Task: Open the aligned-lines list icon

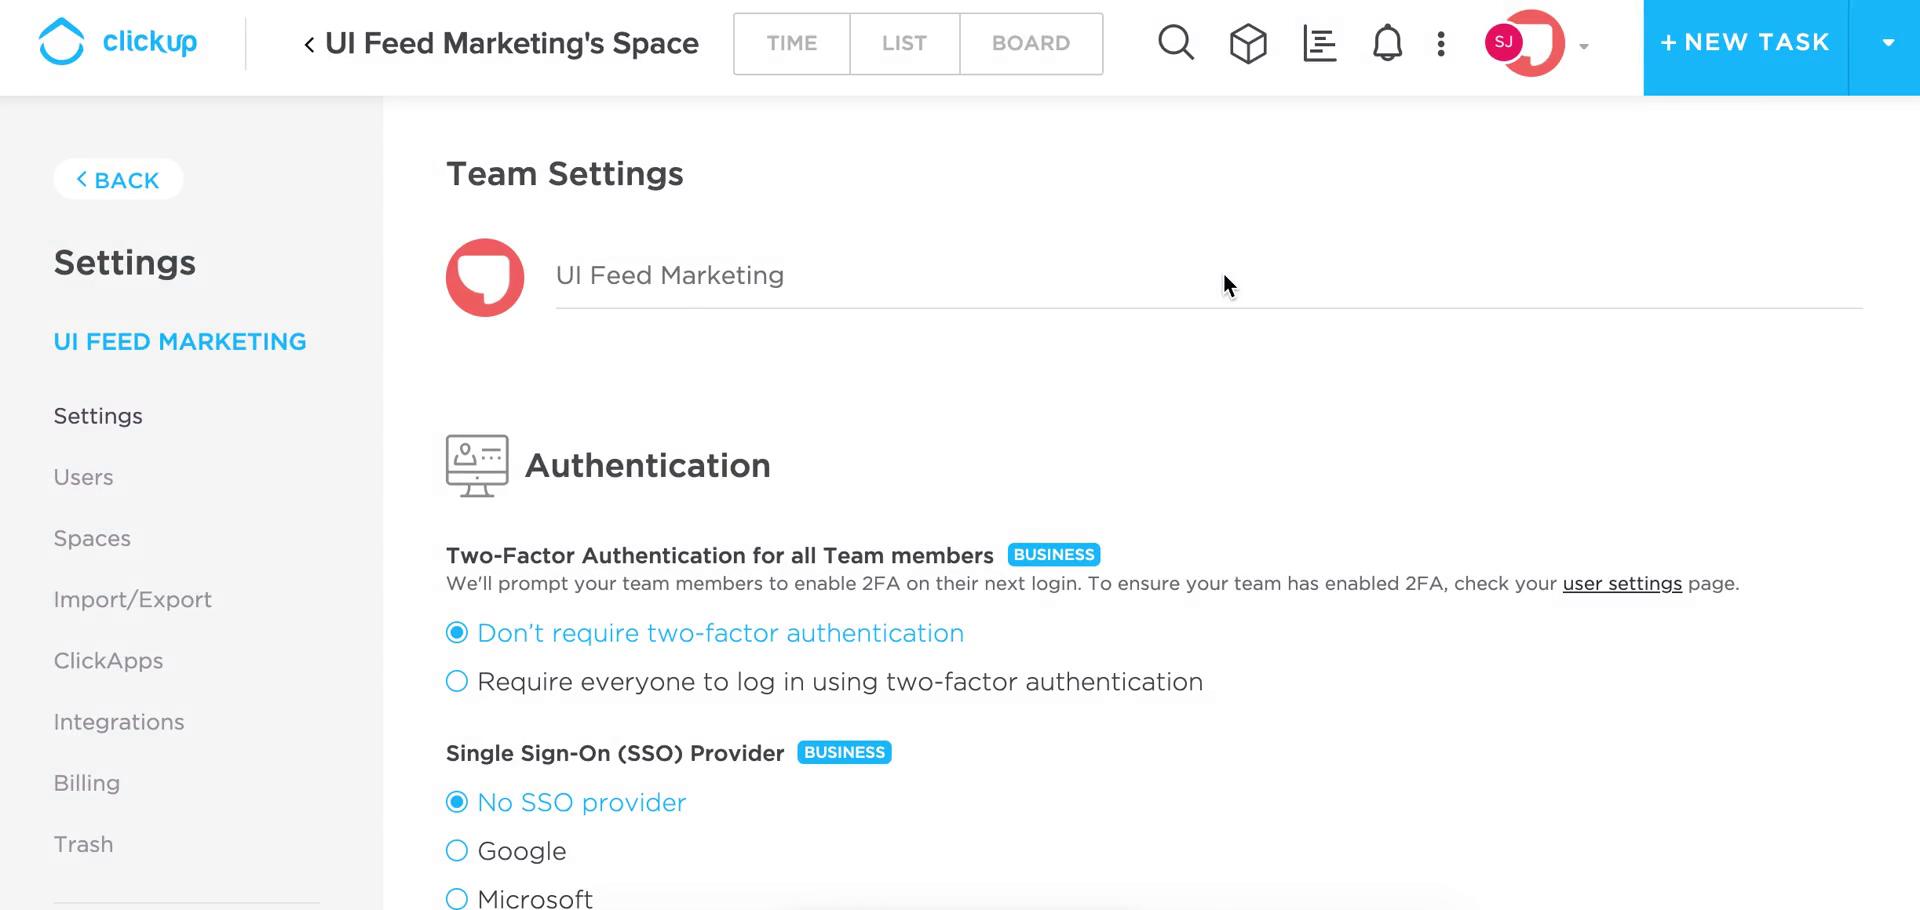Action: 1320,44
